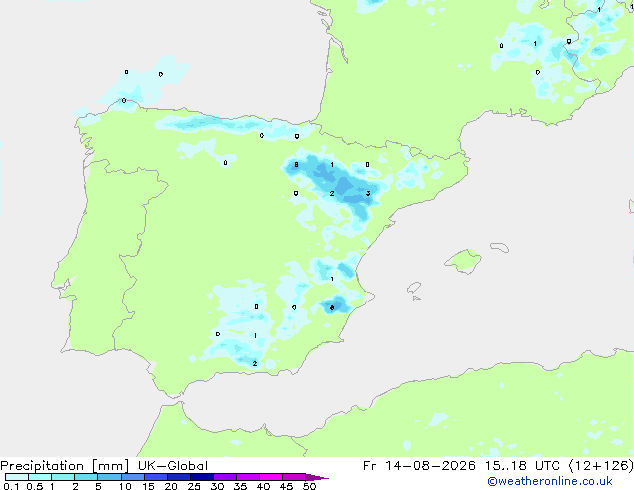Viewport: 634px width, 490px height.
Task: Select the 35–40 mm violet legend box
Action: (x=248, y=477)
